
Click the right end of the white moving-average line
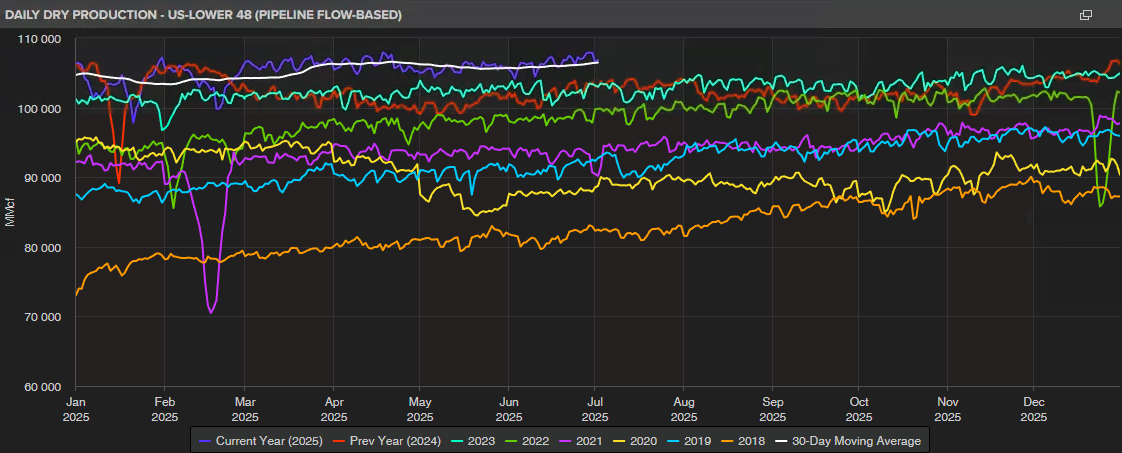point(598,62)
